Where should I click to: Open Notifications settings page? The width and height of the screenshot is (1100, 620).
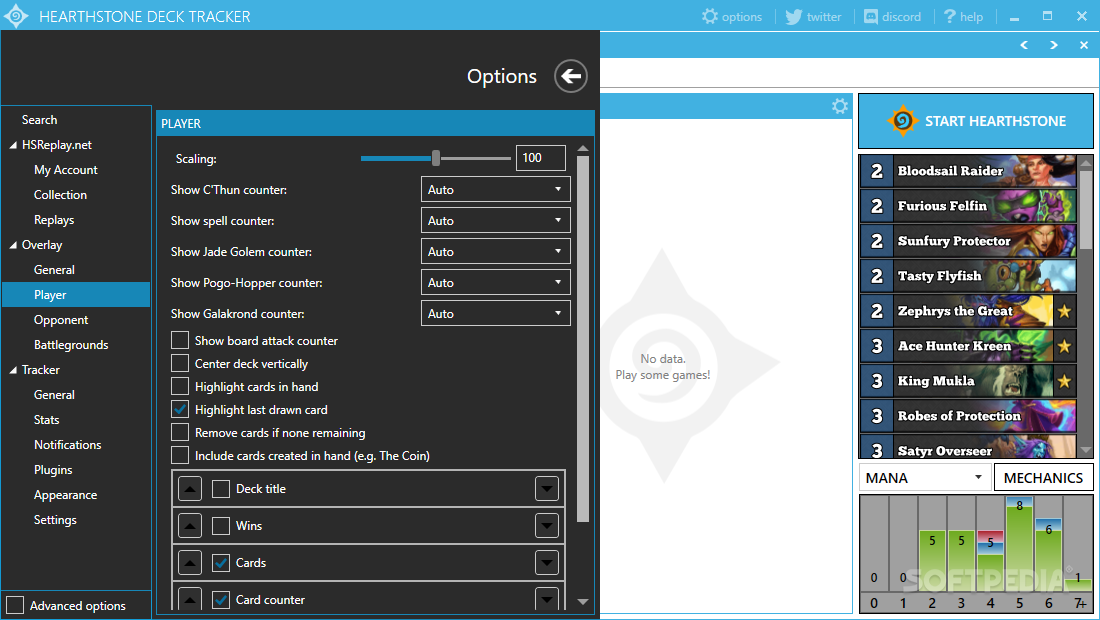[x=67, y=445]
